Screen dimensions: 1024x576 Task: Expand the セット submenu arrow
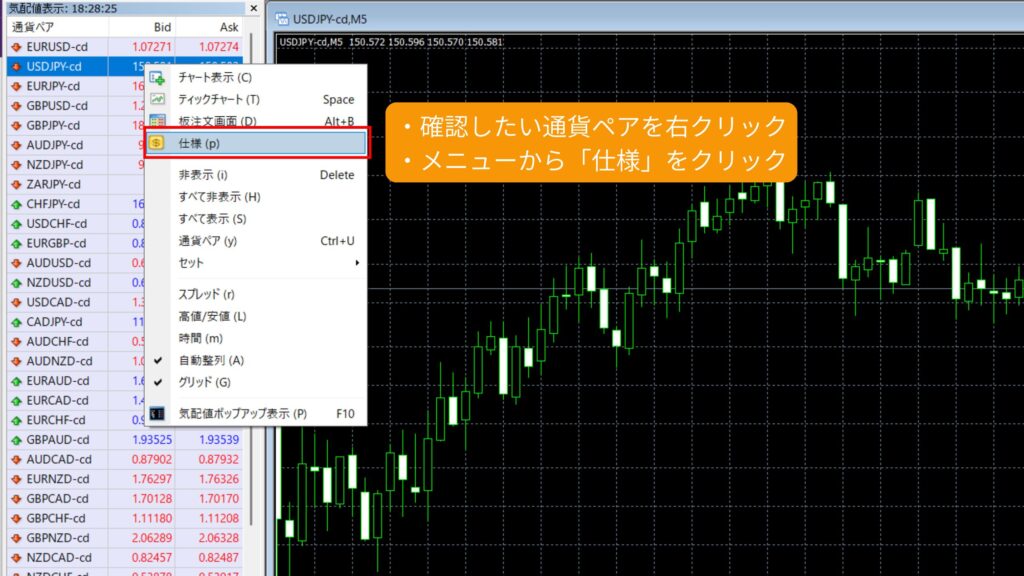(x=357, y=263)
